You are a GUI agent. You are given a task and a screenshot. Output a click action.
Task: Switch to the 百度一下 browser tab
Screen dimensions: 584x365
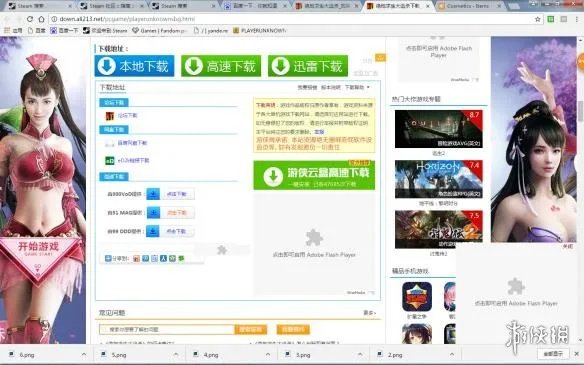pyautogui.click(x=255, y=6)
